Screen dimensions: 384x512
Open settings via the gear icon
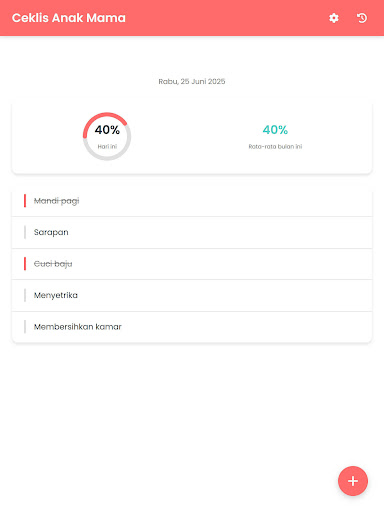pyautogui.click(x=334, y=18)
